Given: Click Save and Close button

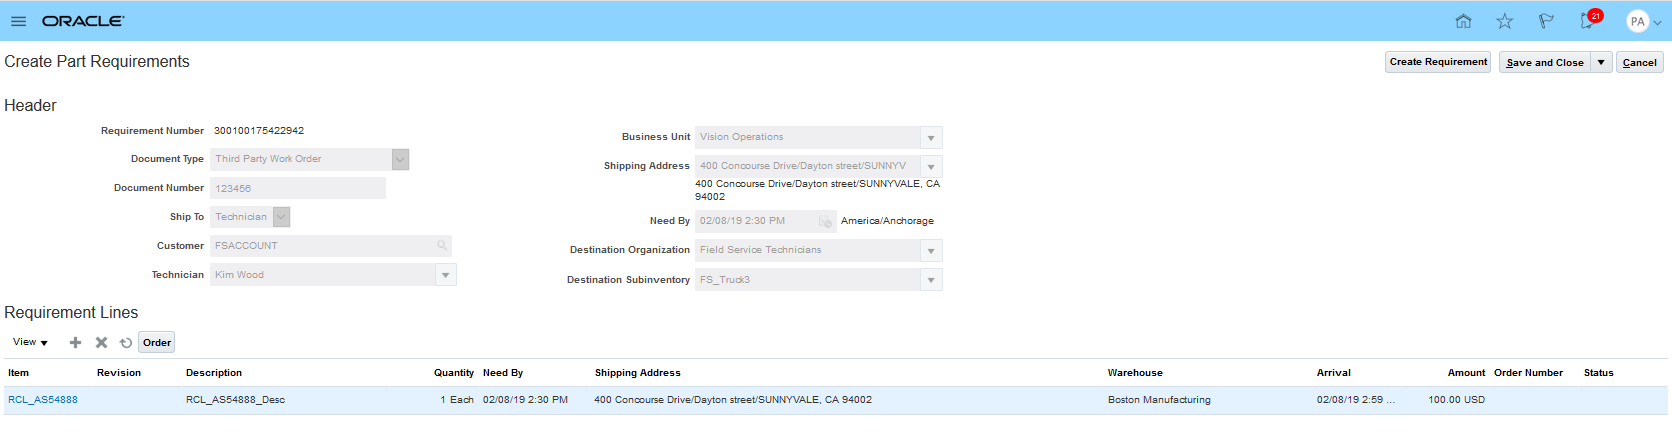Looking at the screenshot, I should (x=1545, y=62).
